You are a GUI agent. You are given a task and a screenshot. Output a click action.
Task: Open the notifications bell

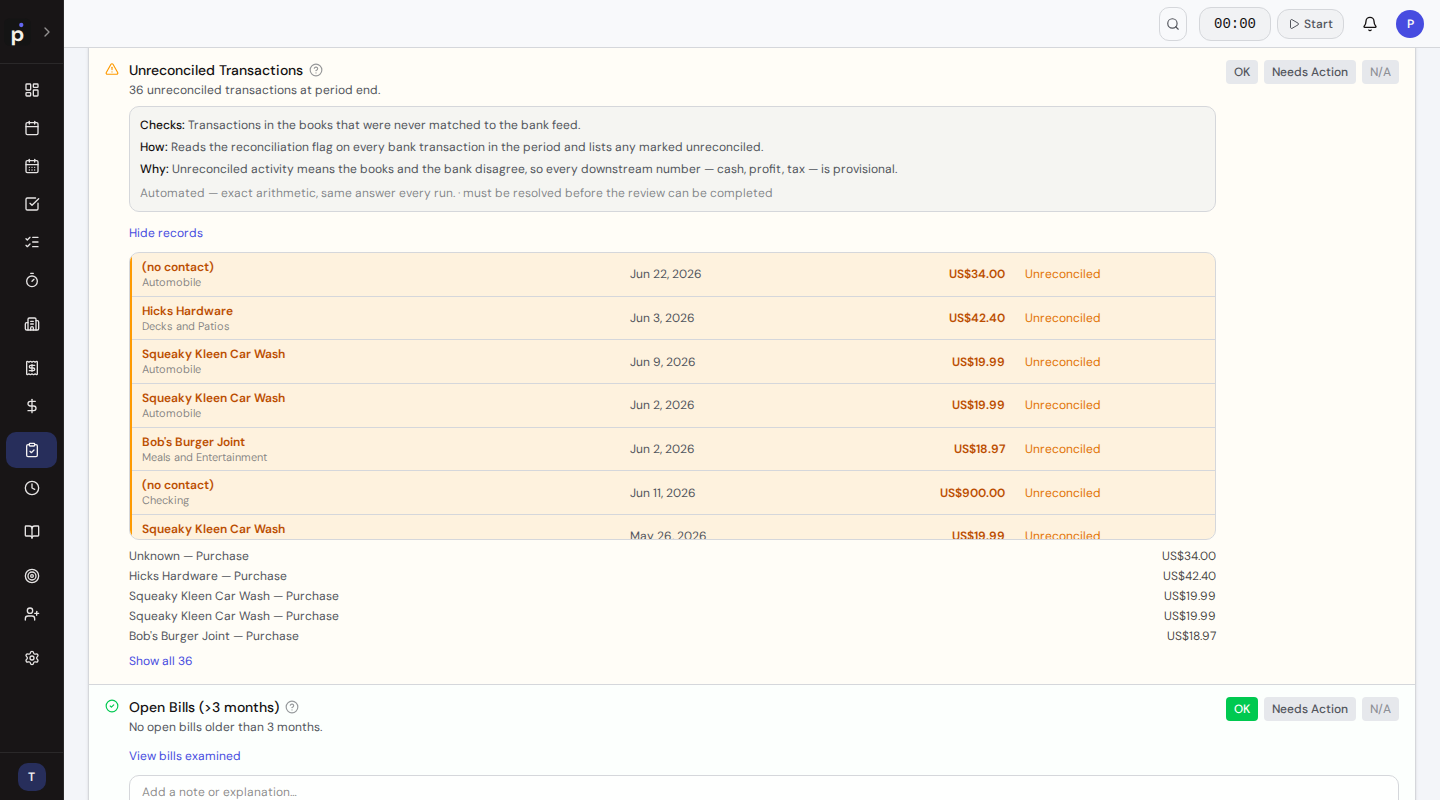pyautogui.click(x=1370, y=24)
